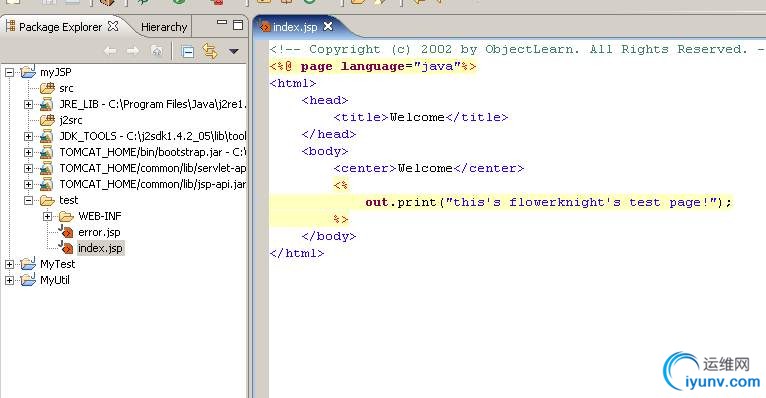Click the Copyright comment line in editor

click(517, 49)
